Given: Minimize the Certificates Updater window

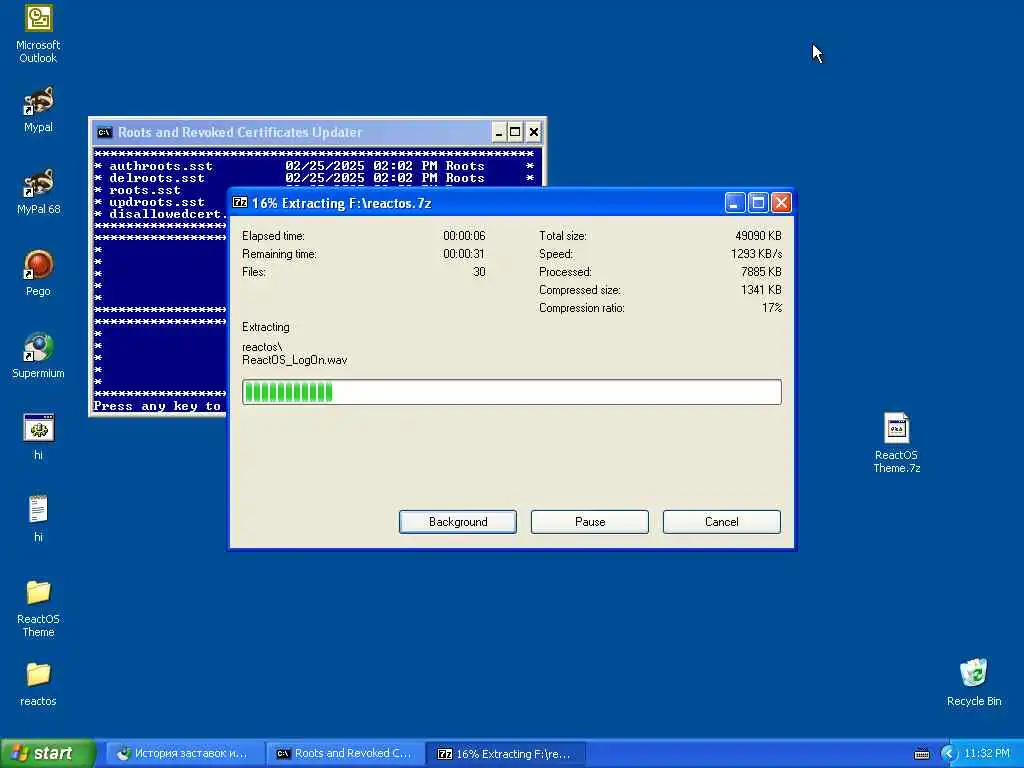Looking at the screenshot, I should pyautogui.click(x=499, y=133).
